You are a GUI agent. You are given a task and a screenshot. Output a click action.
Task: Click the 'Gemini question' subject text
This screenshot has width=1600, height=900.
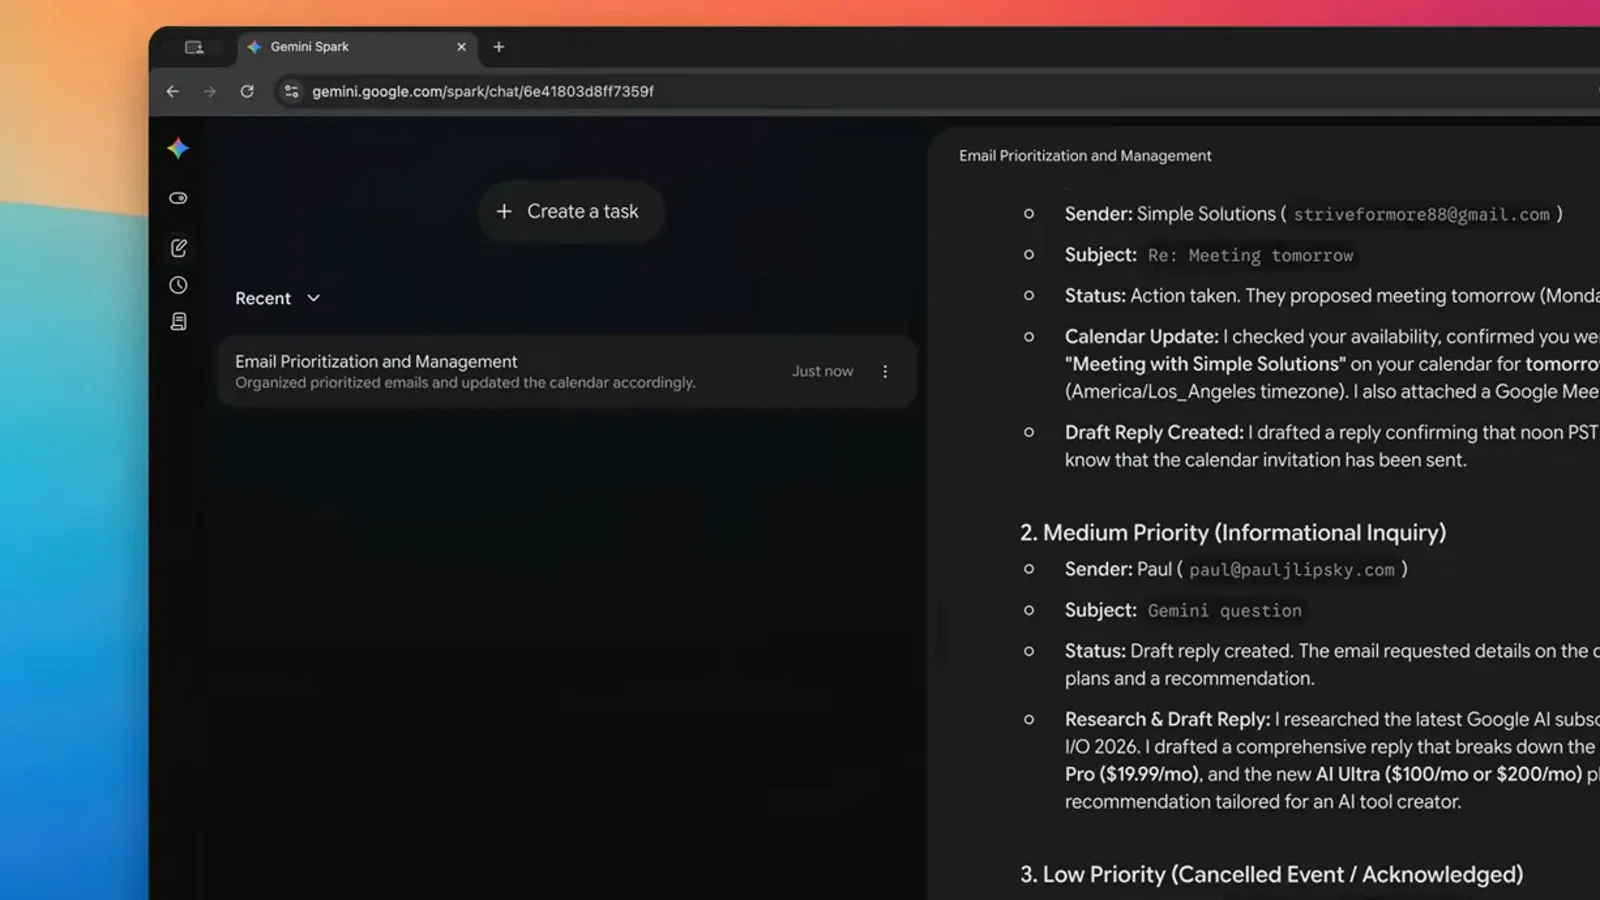(1225, 610)
